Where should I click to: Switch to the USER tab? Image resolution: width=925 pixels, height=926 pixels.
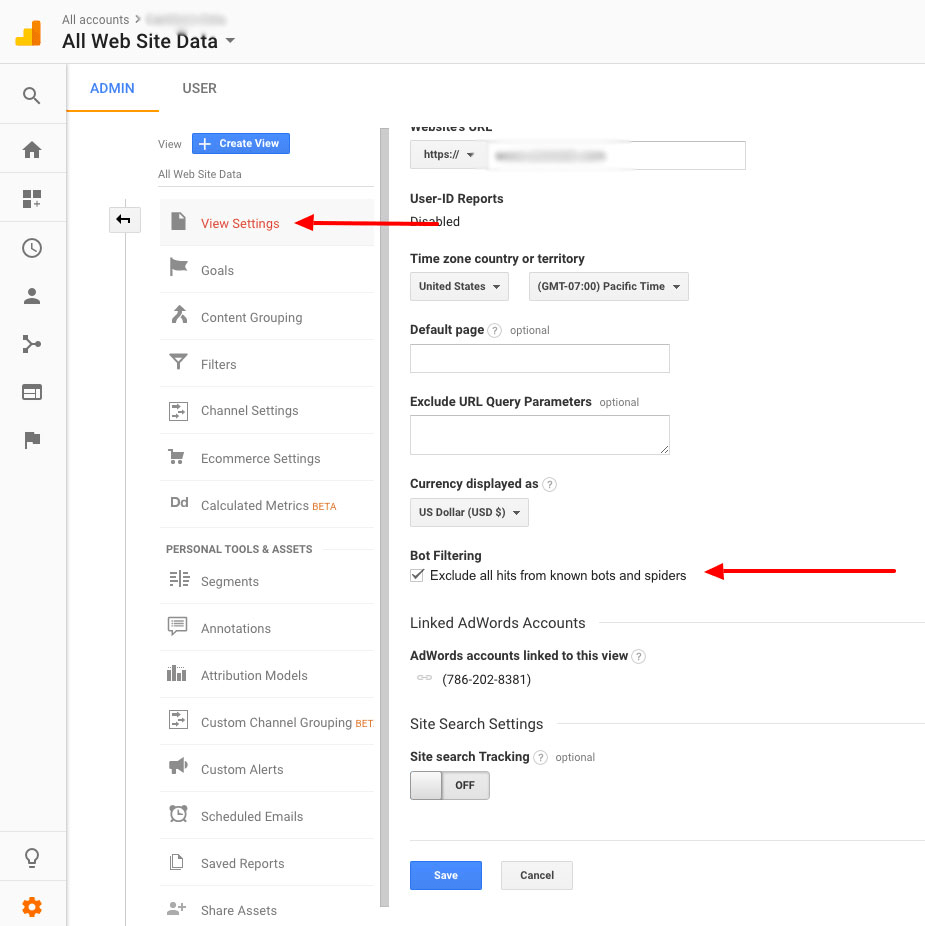click(199, 88)
